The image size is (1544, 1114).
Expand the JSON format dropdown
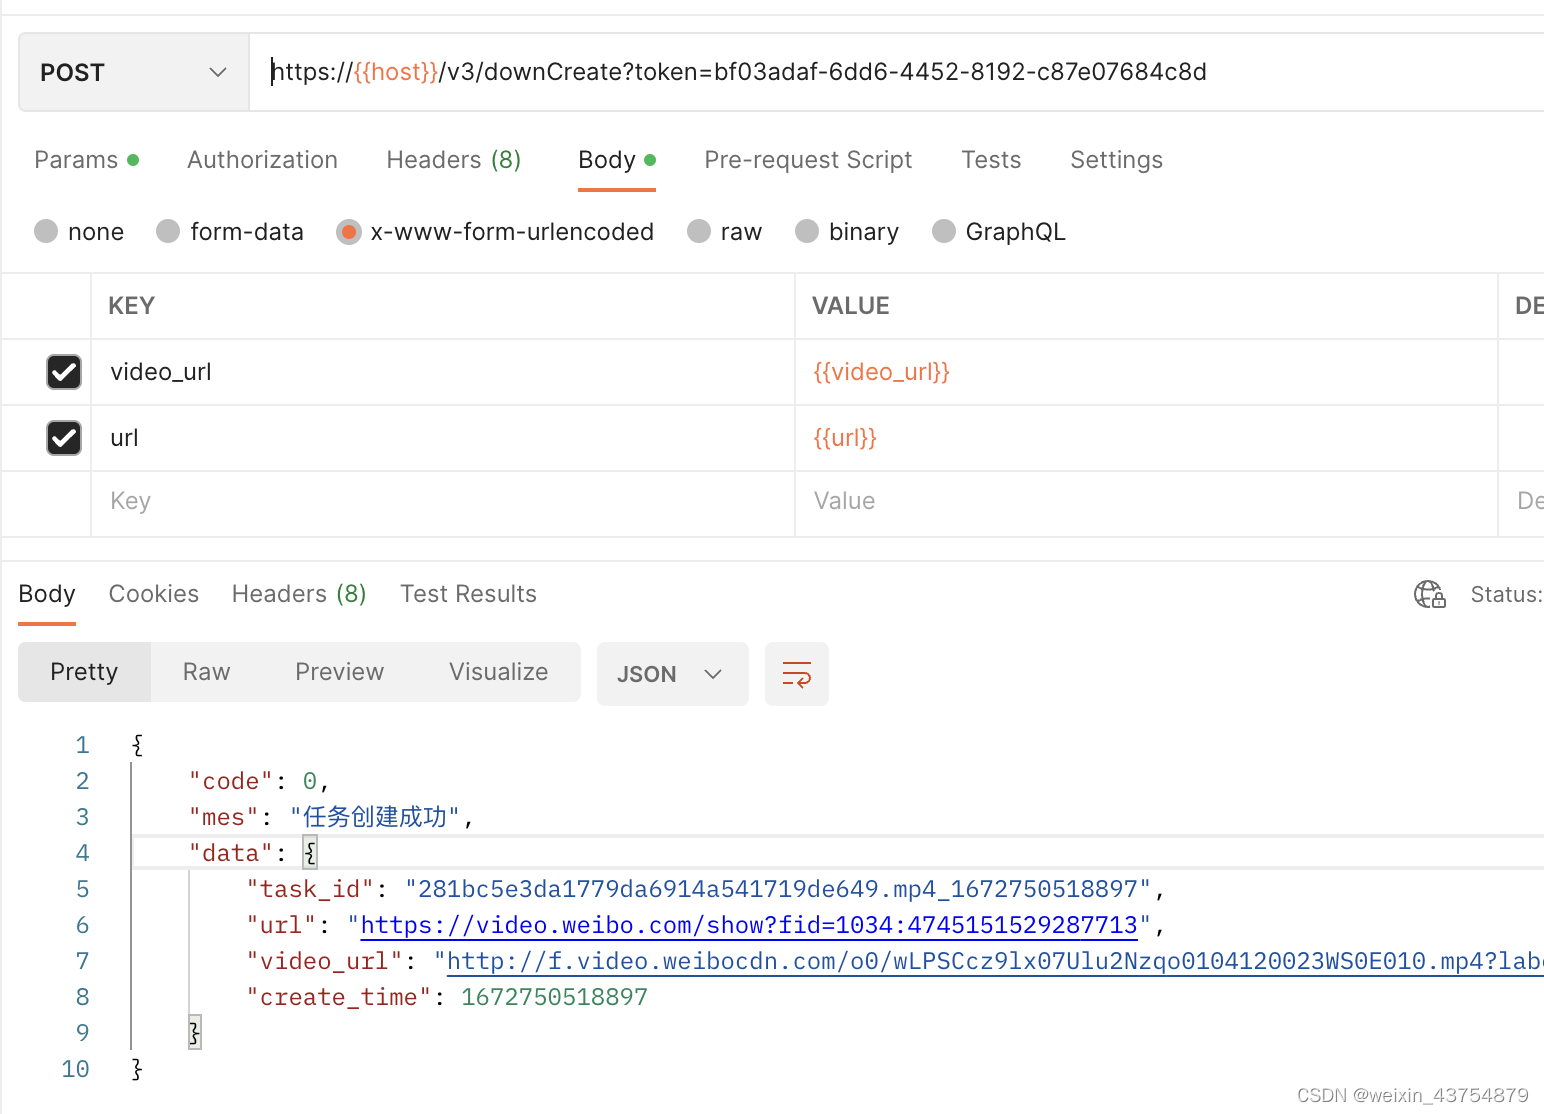point(672,674)
